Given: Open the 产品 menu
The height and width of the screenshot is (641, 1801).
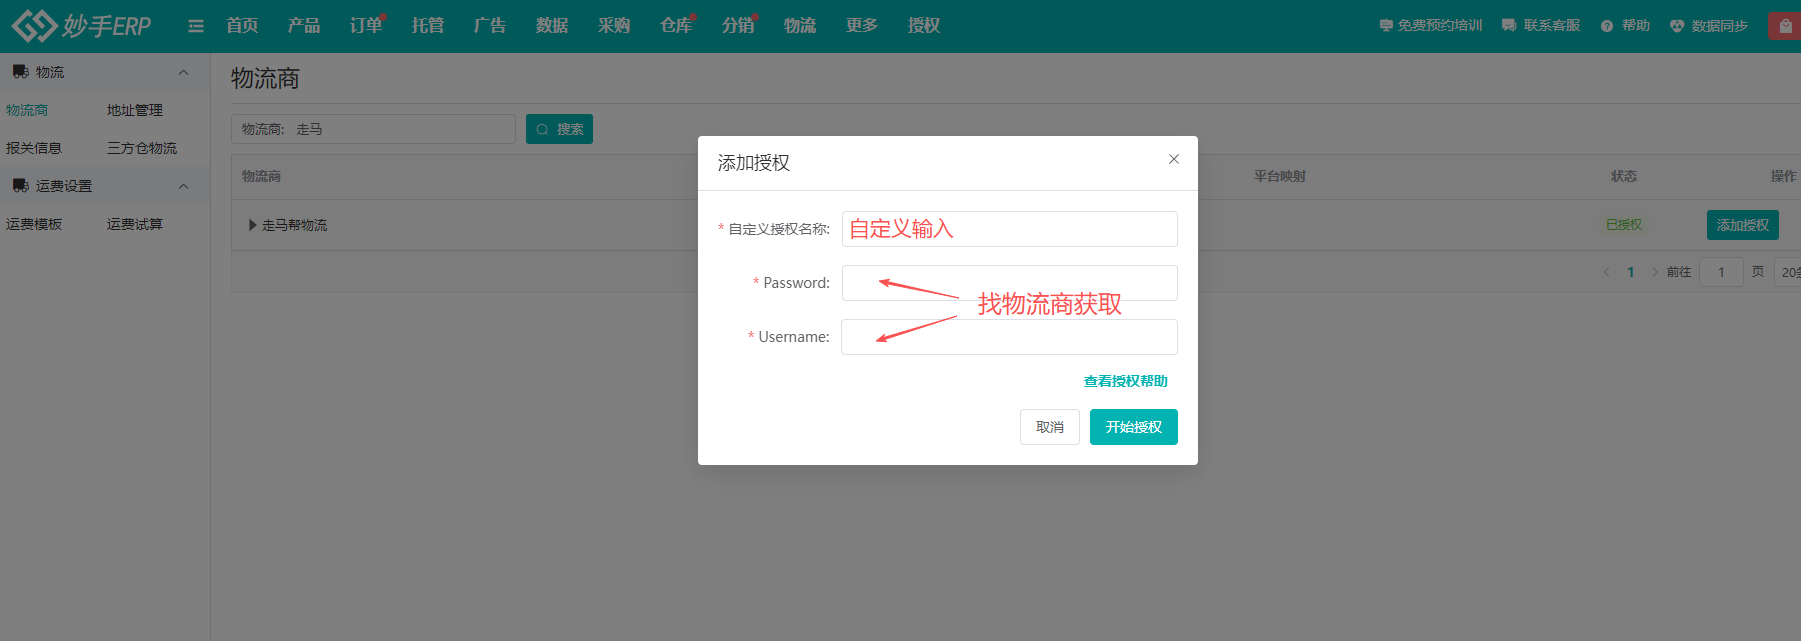Looking at the screenshot, I should [304, 26].
